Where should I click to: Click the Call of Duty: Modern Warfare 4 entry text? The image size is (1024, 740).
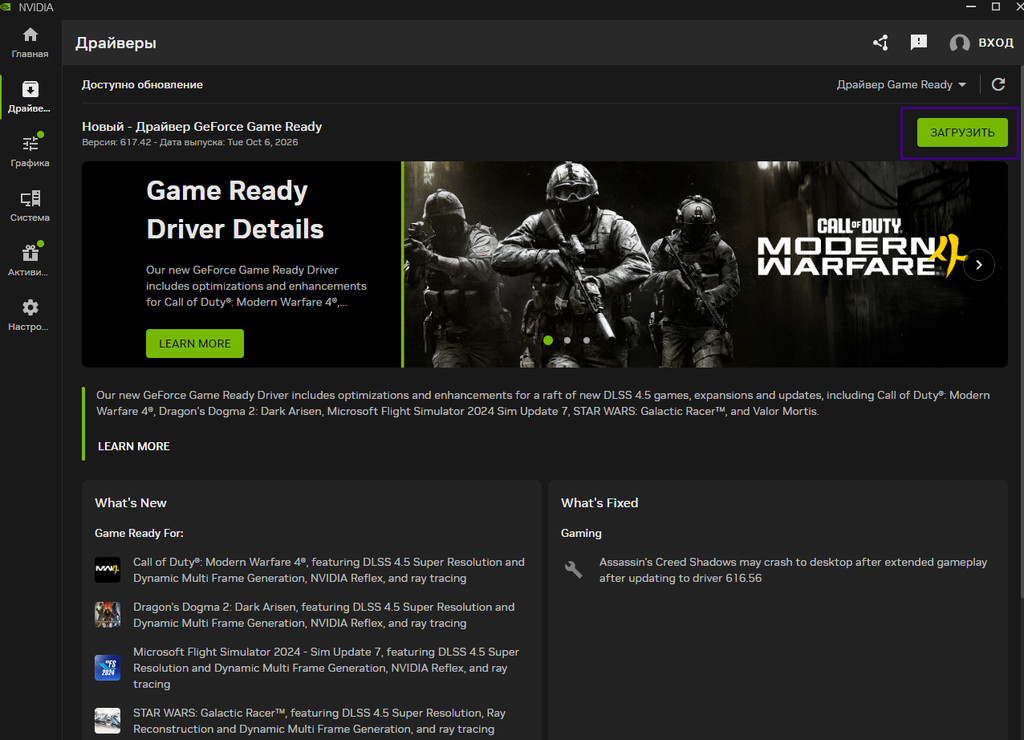tap(328, 570)
